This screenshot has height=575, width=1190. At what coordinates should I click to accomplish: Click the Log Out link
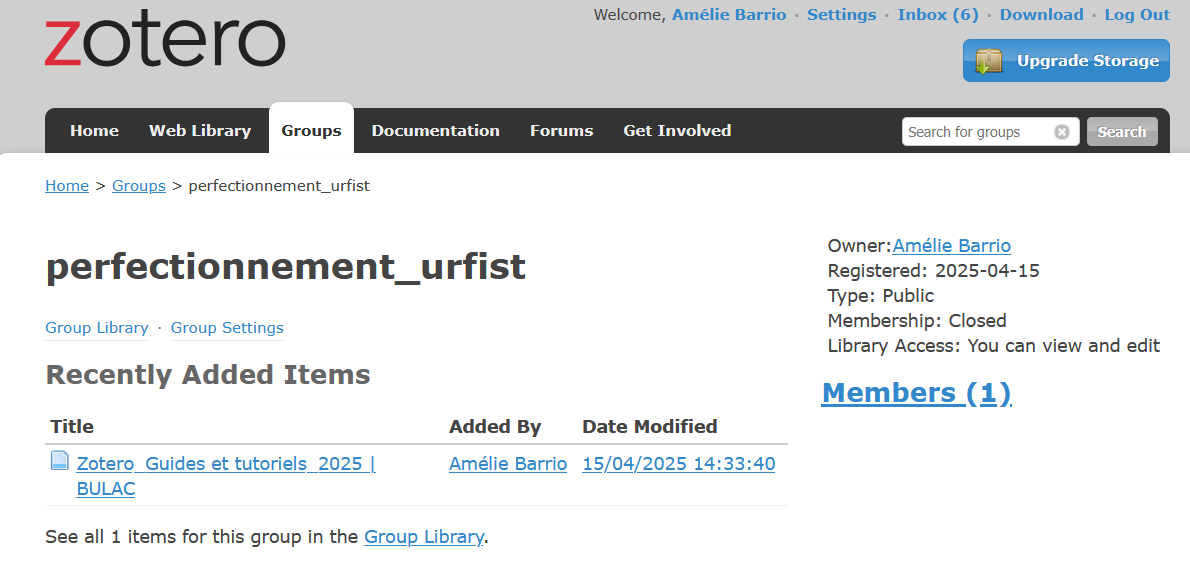click(x=1137, y=14)
